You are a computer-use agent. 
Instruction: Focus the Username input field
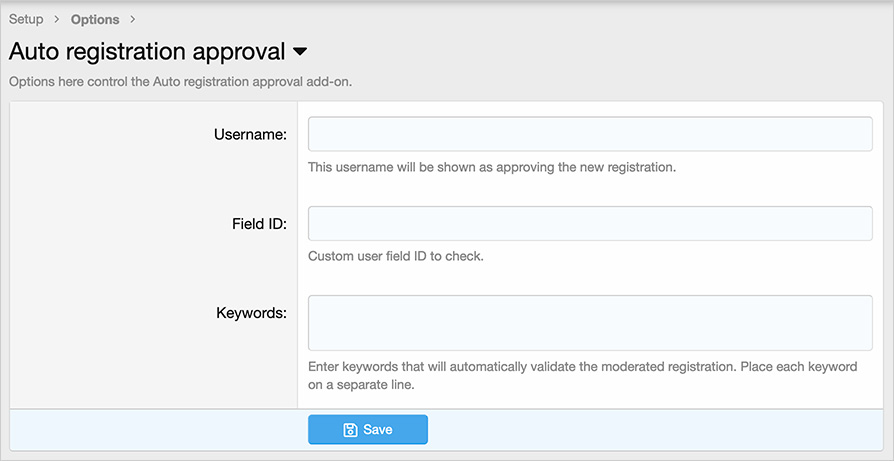590,134
